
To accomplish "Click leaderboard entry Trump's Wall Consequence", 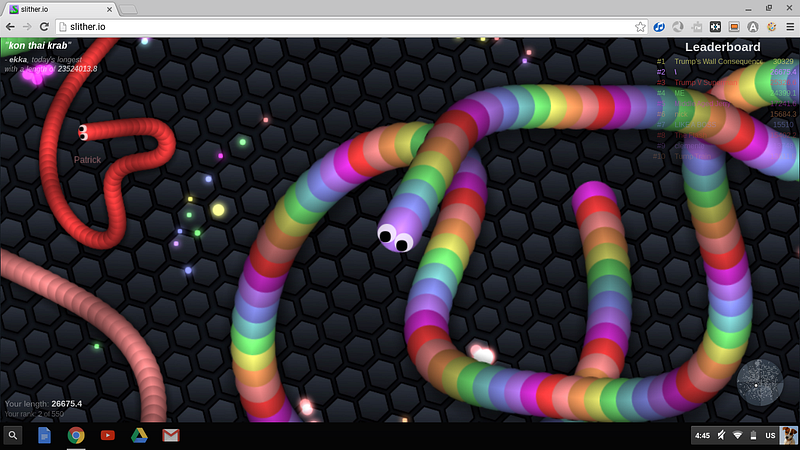I will [x=718, y=61].
